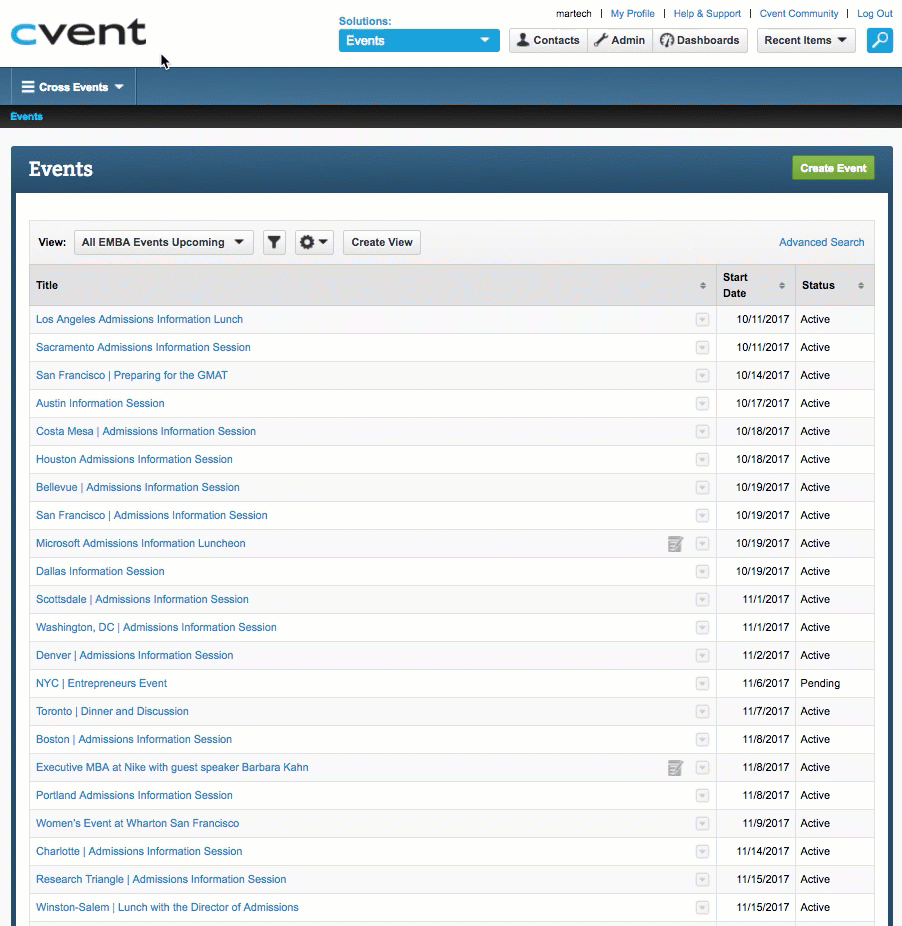Open Boston | Admissions Information Session

pos(134,739)
